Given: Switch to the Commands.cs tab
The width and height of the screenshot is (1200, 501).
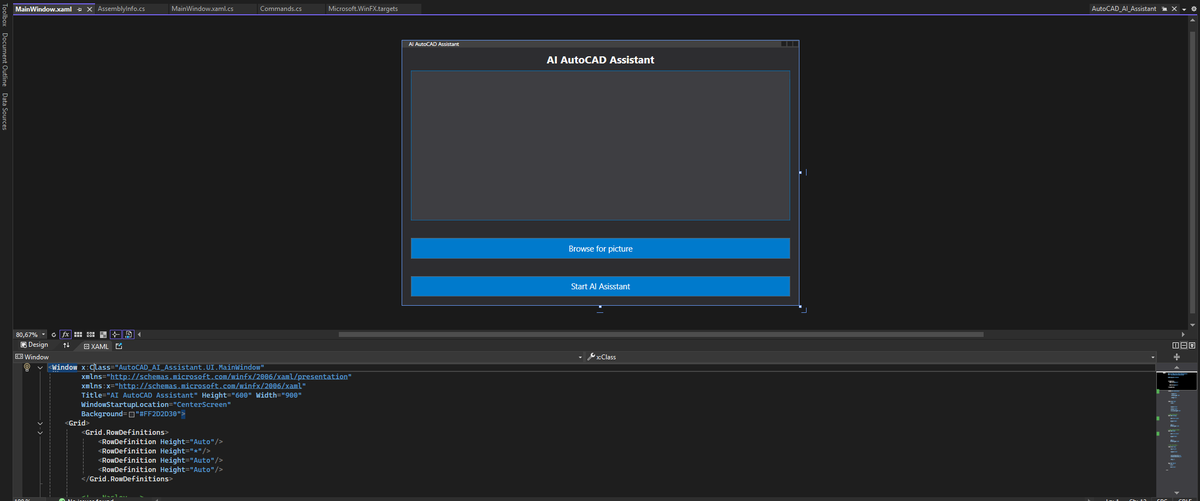Looking at the screenshot, I should tap(280, 8).
